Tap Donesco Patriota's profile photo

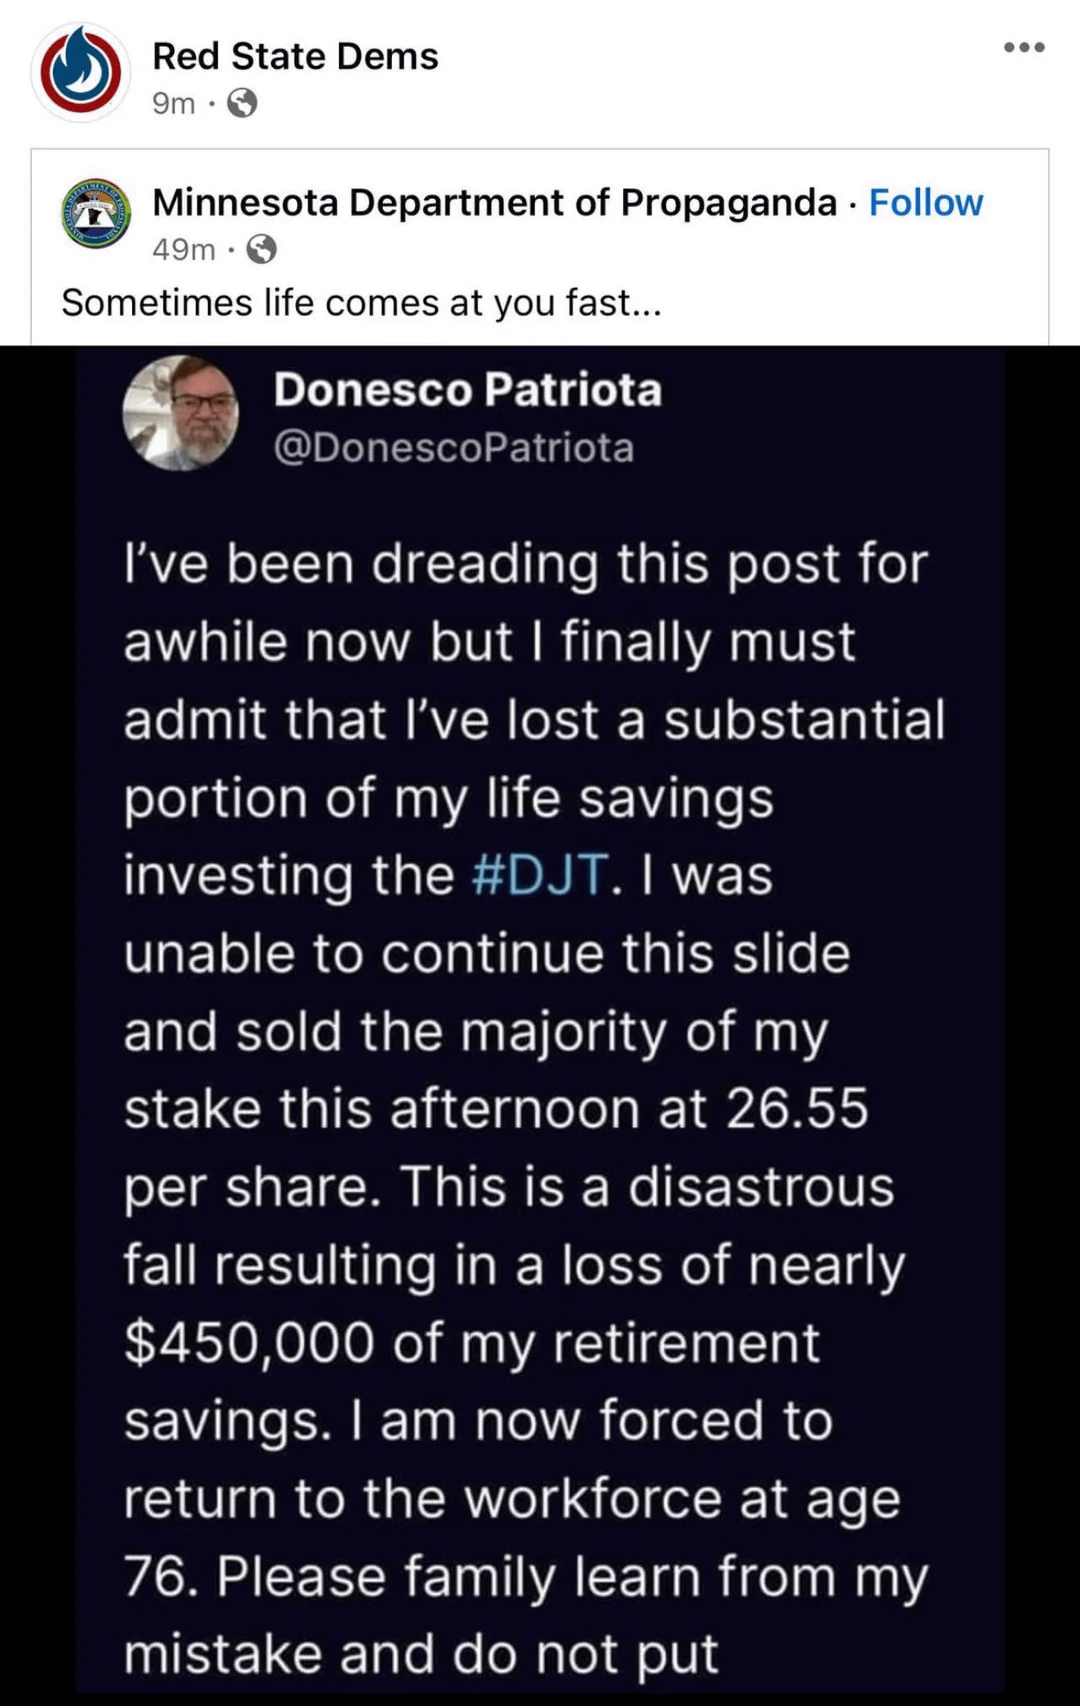pos(181,413)
